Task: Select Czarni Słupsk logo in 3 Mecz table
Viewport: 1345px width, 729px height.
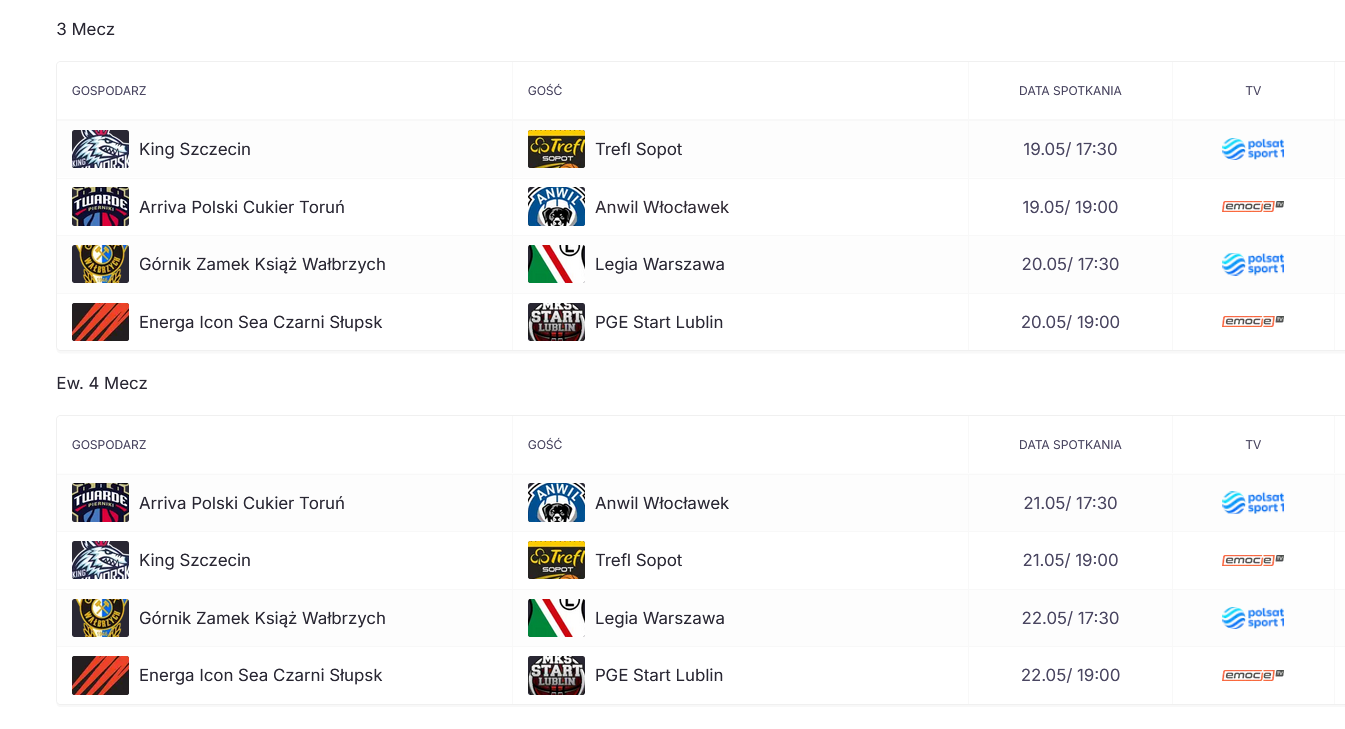Action: tap(100, 322)
